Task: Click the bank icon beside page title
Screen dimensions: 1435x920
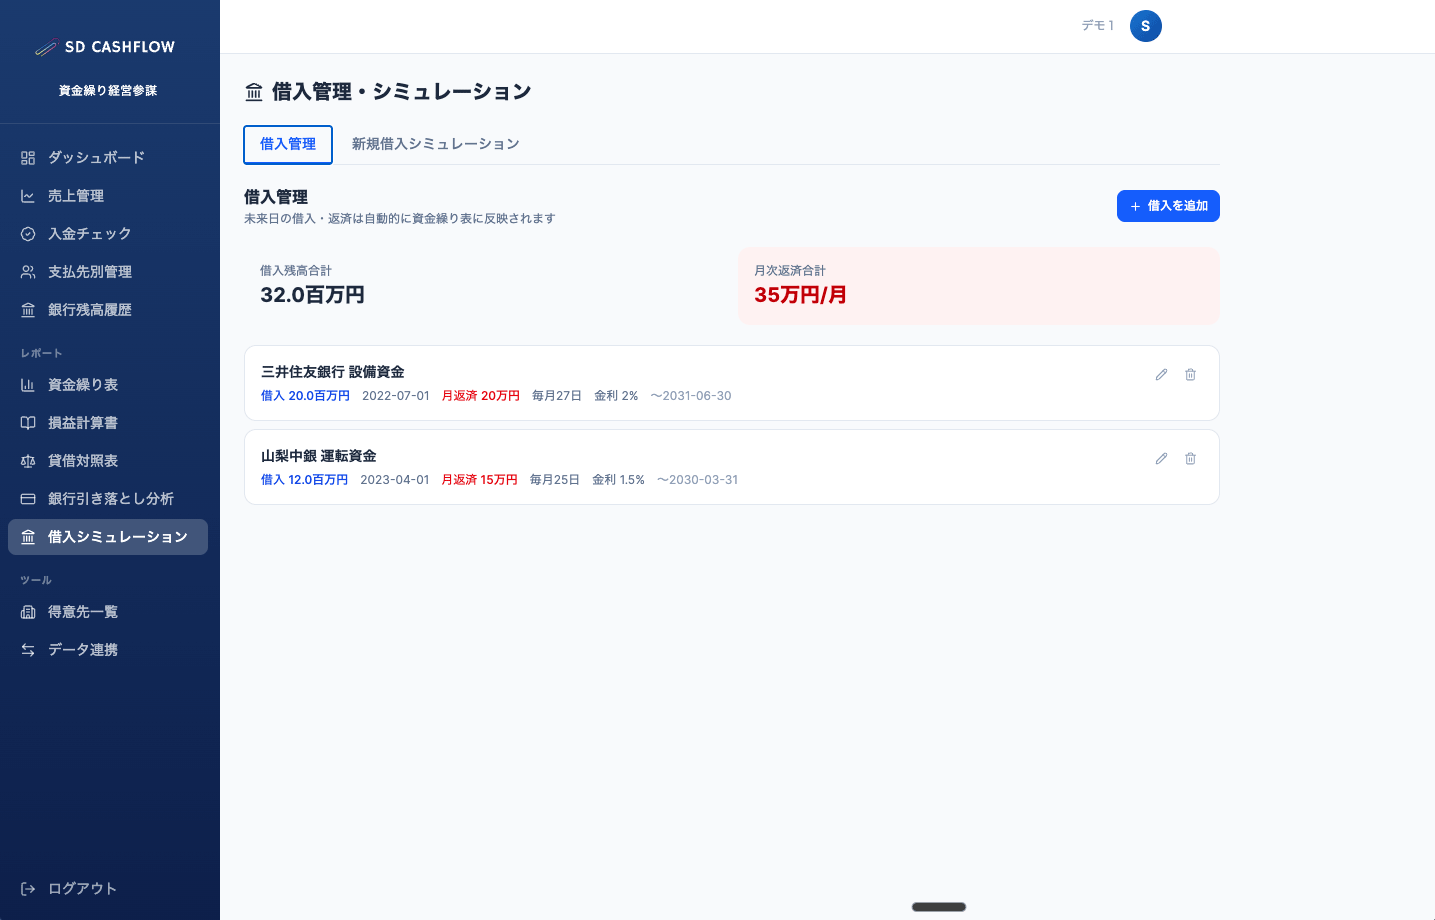Action: [x=254, y=92]
